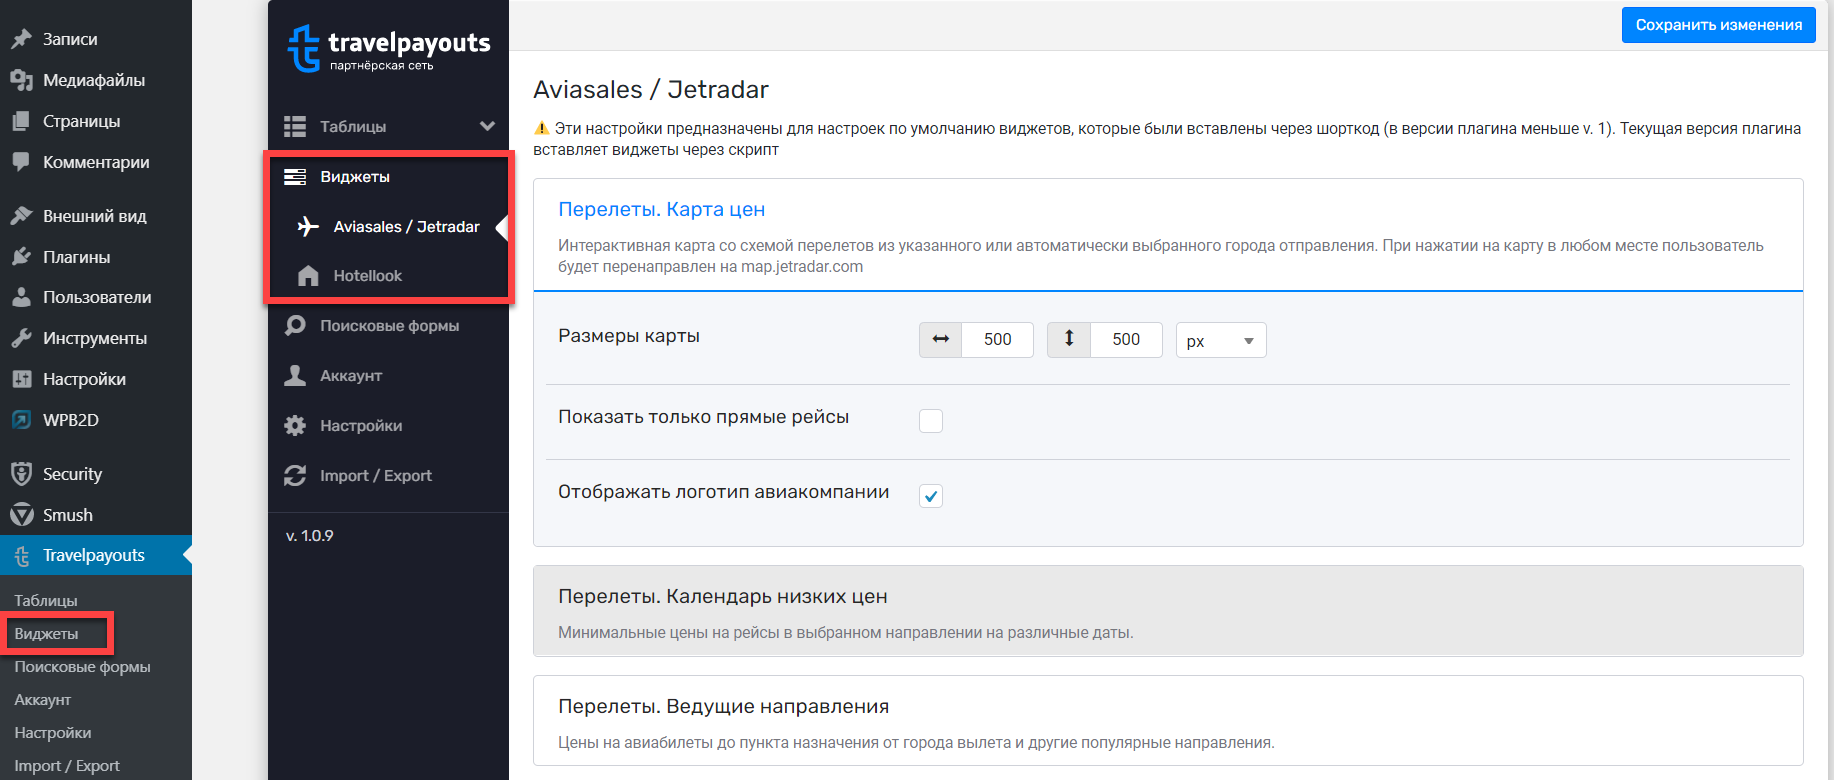Image resolution: width=1834 pixels, height=780 pixels.
Task: Click the map width arrow icon
Action: [941, 339]
